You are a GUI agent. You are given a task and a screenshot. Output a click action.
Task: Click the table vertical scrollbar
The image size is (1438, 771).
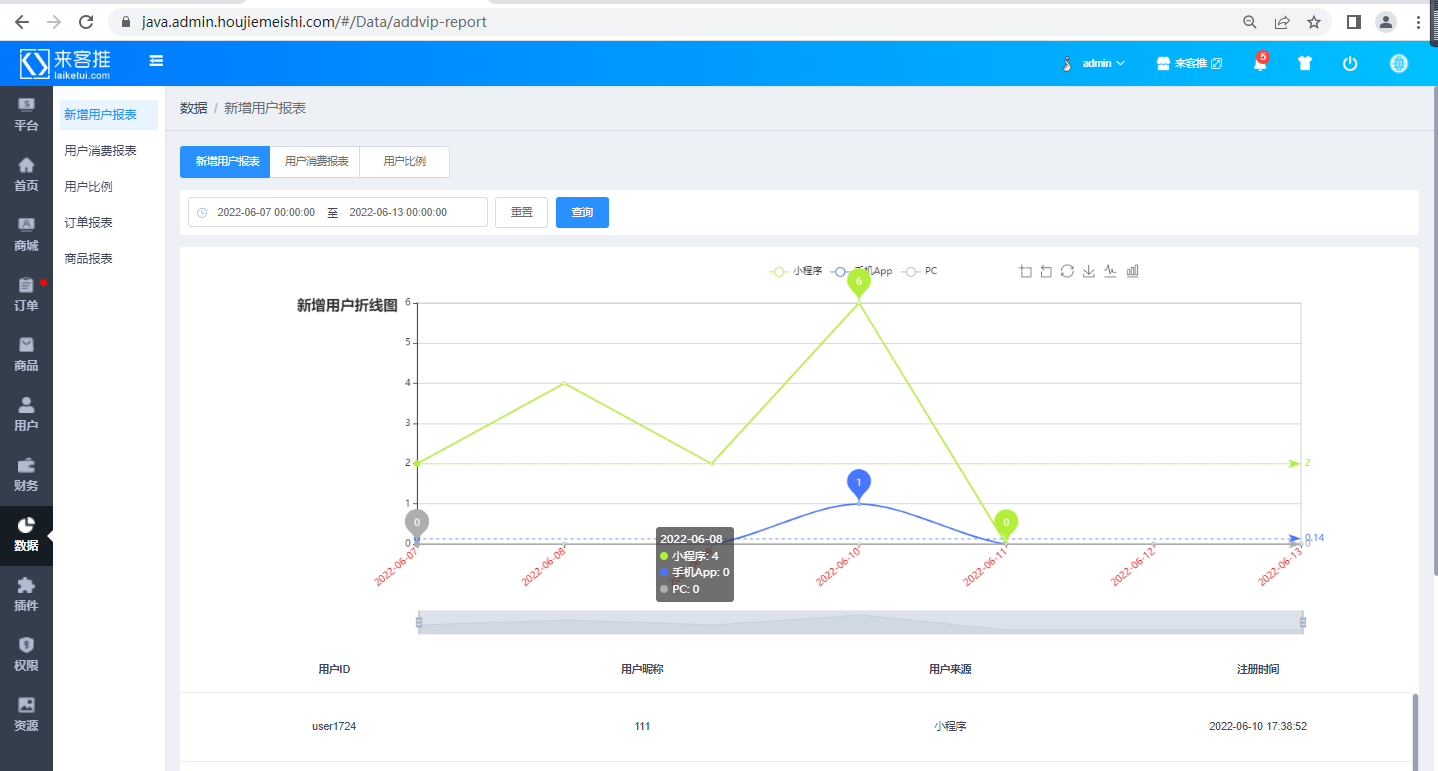(1415, 732)
